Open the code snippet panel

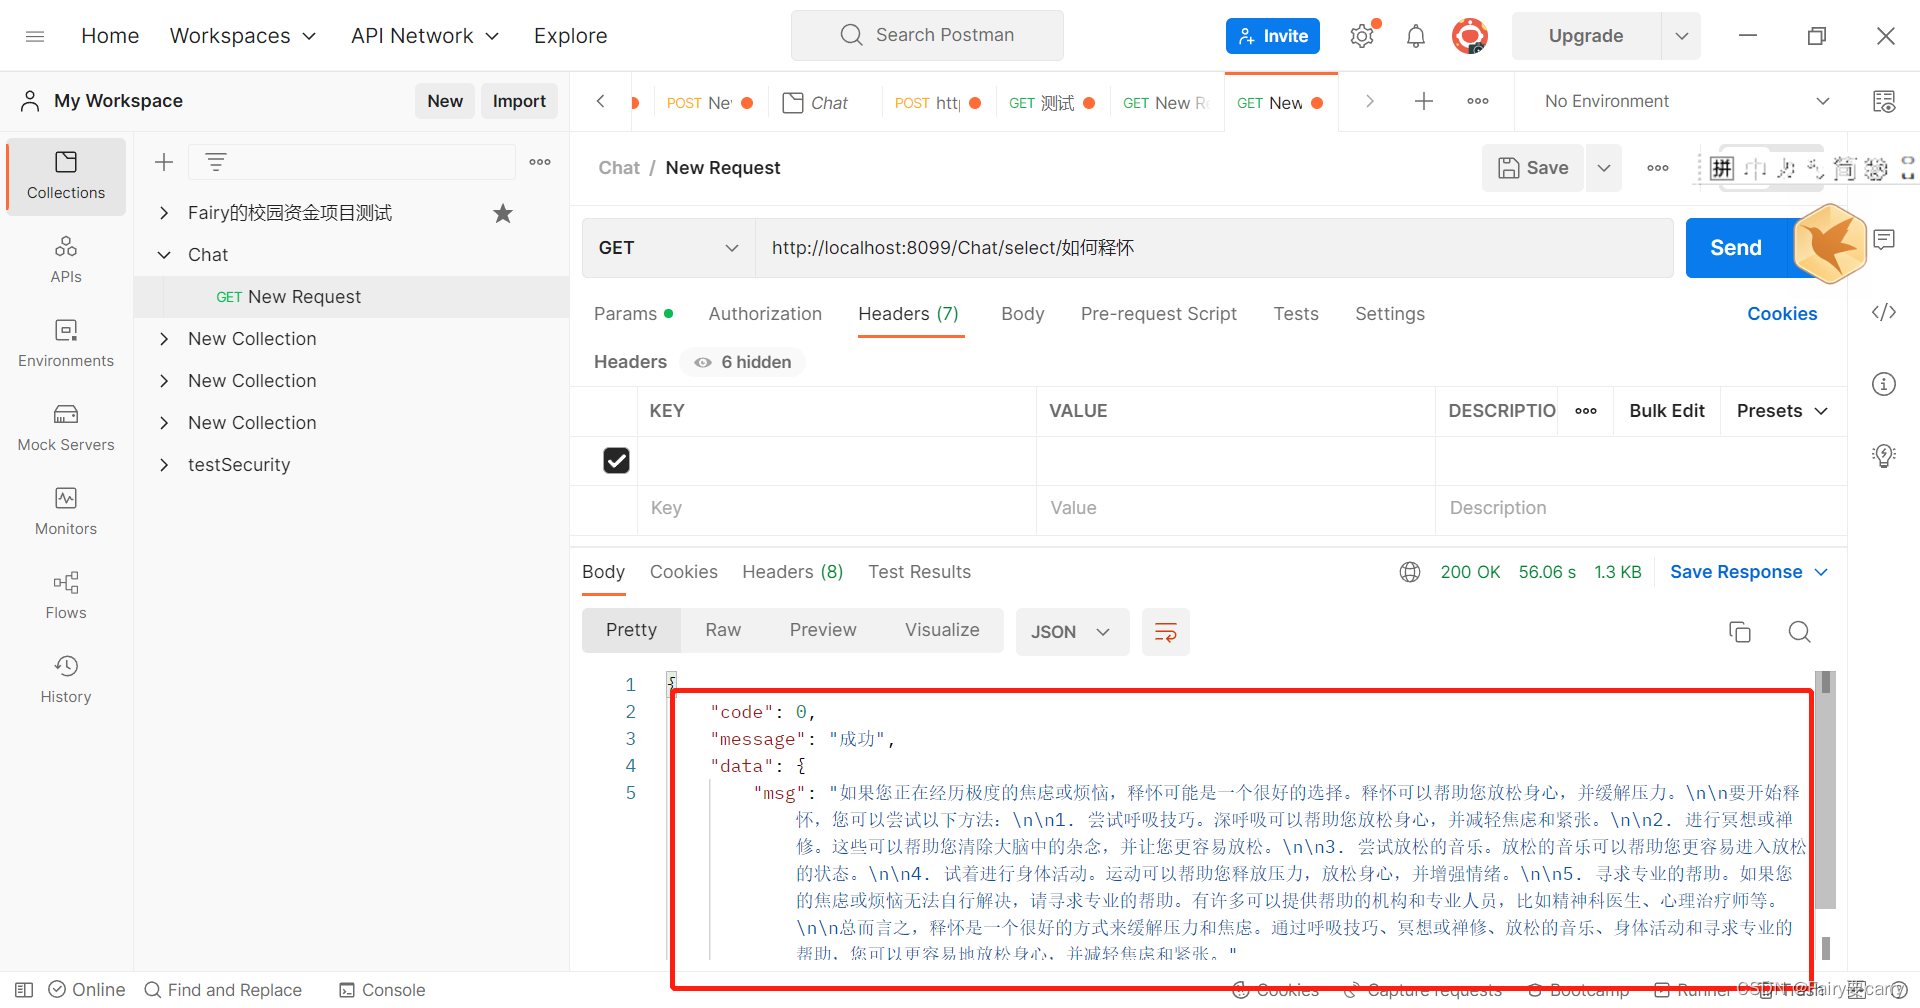pyautogui.click(x=1883, y=312)
